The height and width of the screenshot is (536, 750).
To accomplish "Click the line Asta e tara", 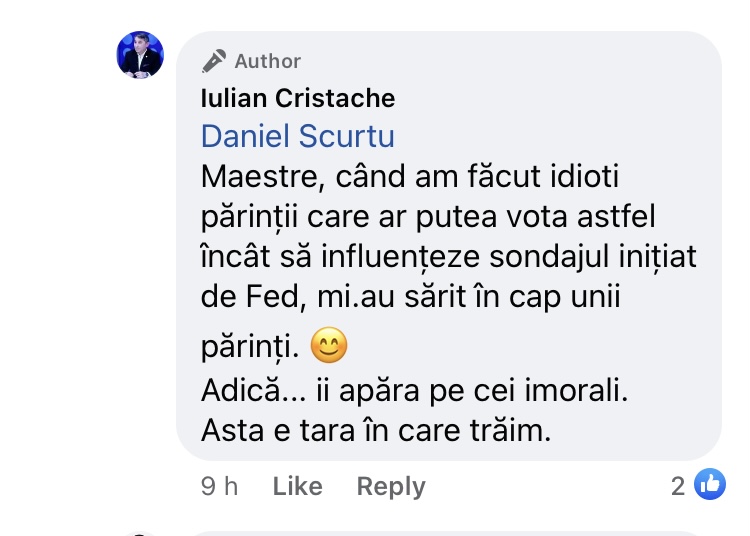I will point(376,431).
